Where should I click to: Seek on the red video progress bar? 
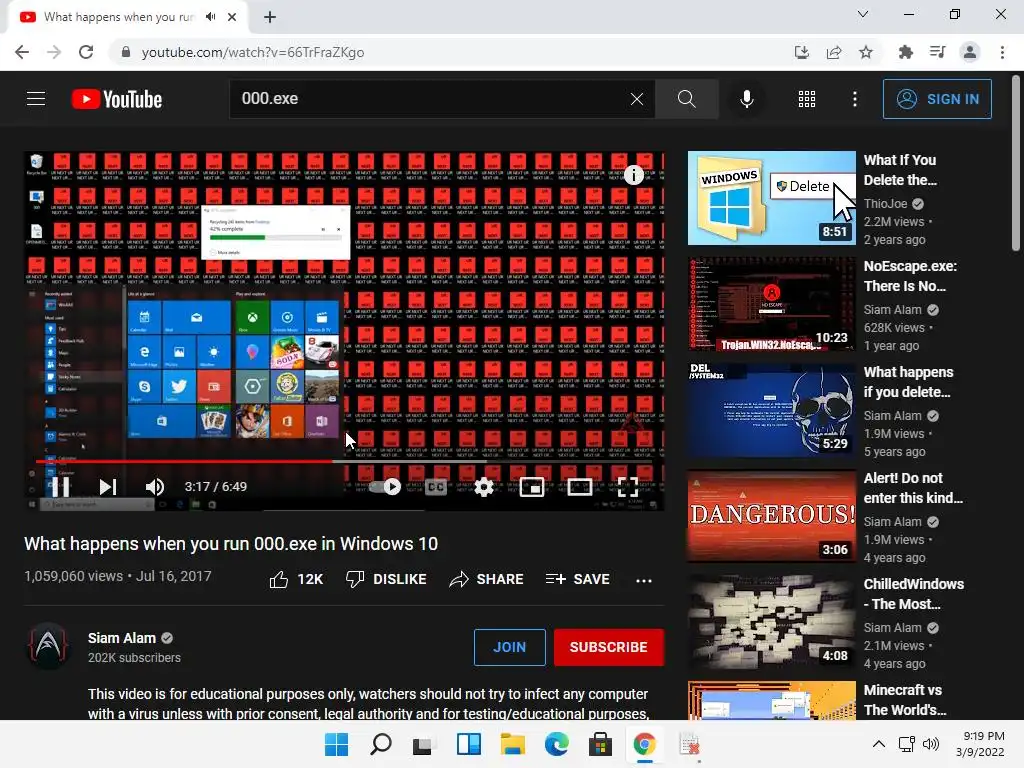click(344, 461)
